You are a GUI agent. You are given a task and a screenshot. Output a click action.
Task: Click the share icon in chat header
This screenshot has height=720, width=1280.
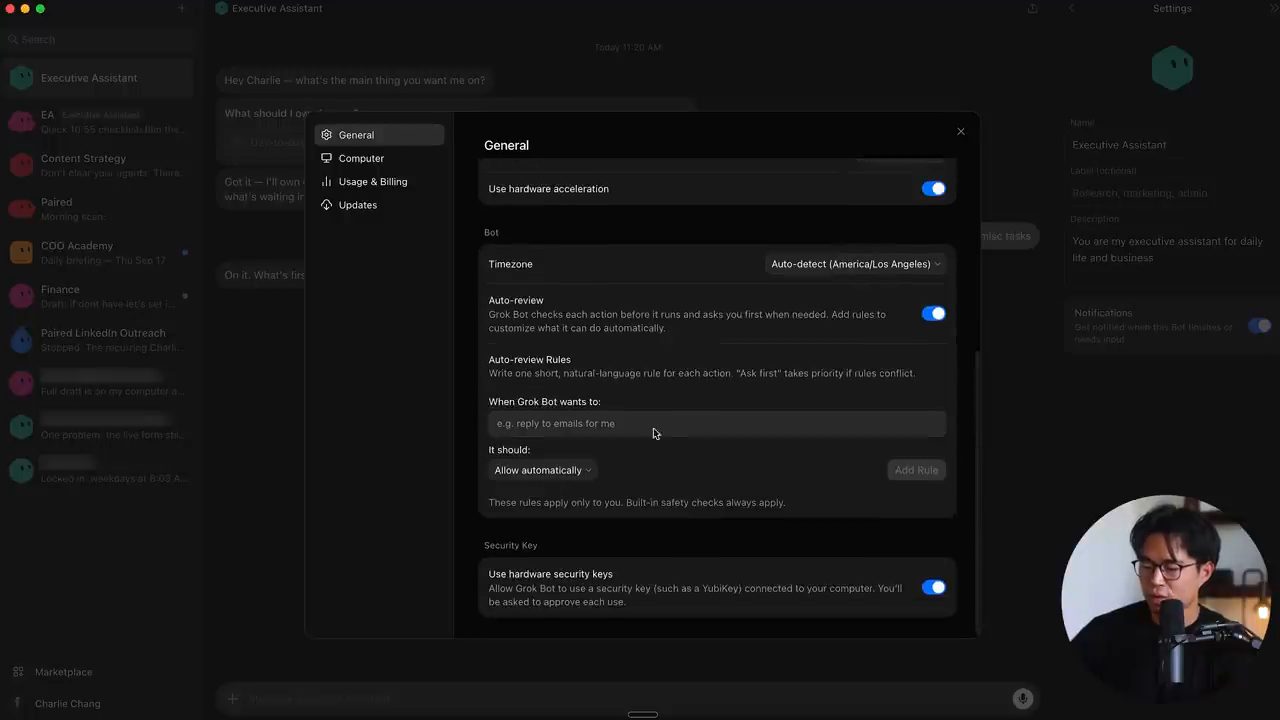click(x=1032, y=9)
